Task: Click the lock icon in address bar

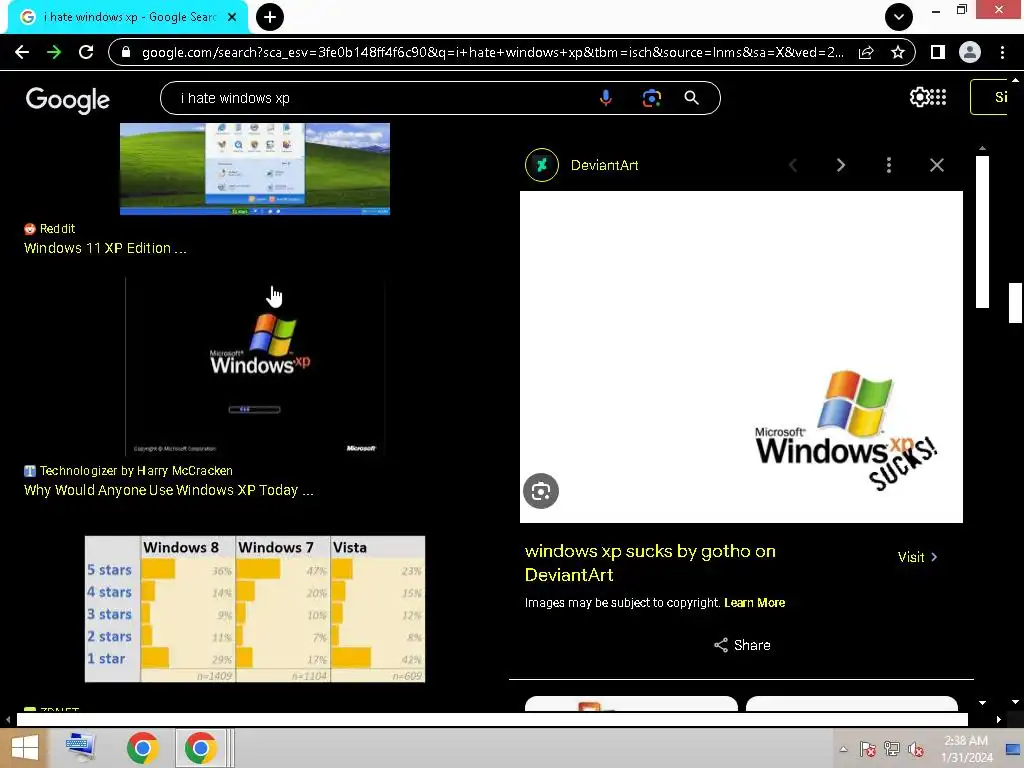Action: (126, 52)
